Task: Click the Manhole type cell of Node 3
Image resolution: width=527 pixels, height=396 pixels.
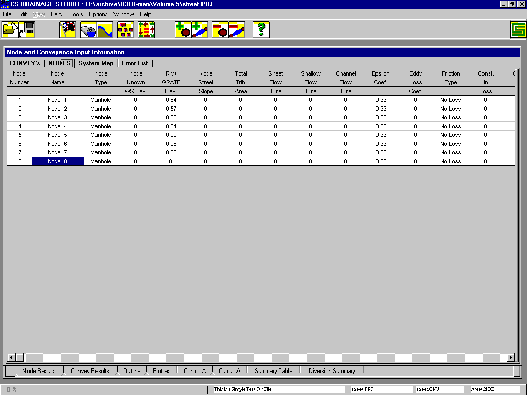Action: point(101,117)
